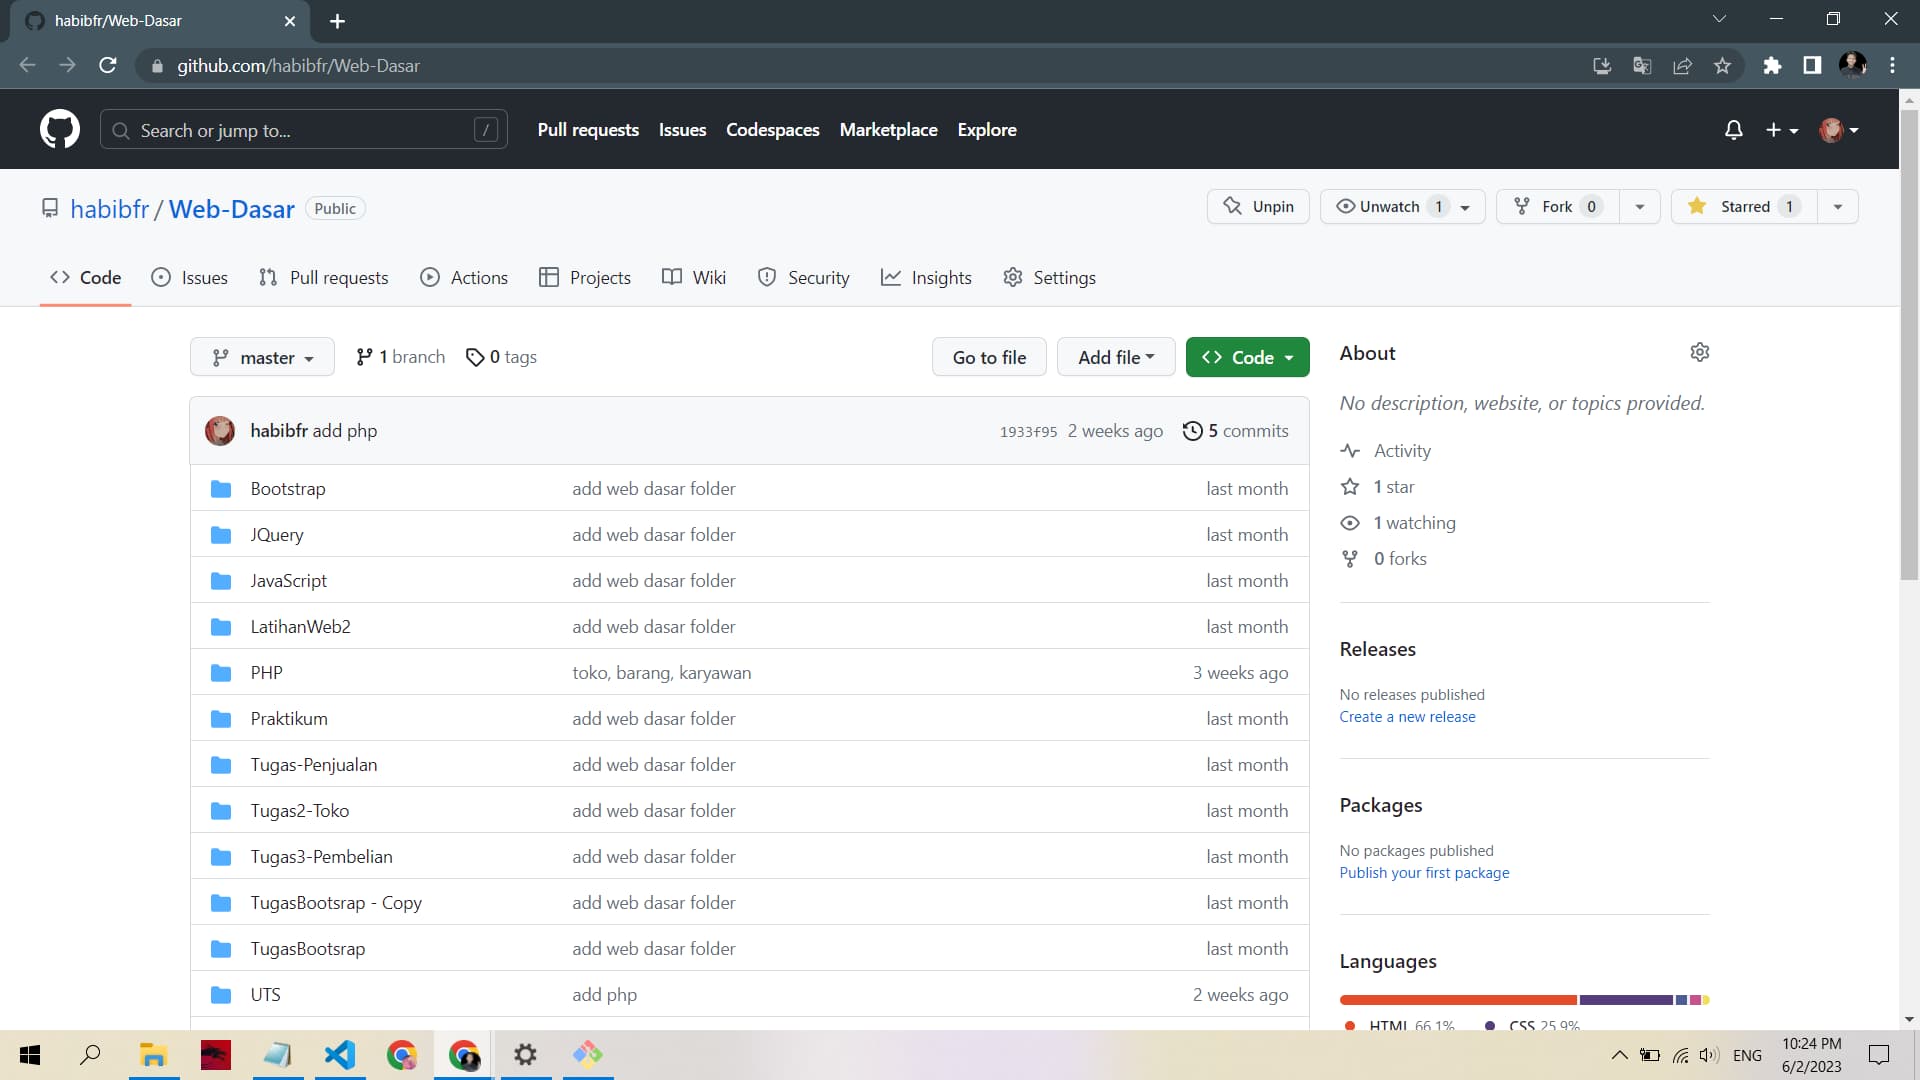Open the repository Settings tab

(1049, 278)
